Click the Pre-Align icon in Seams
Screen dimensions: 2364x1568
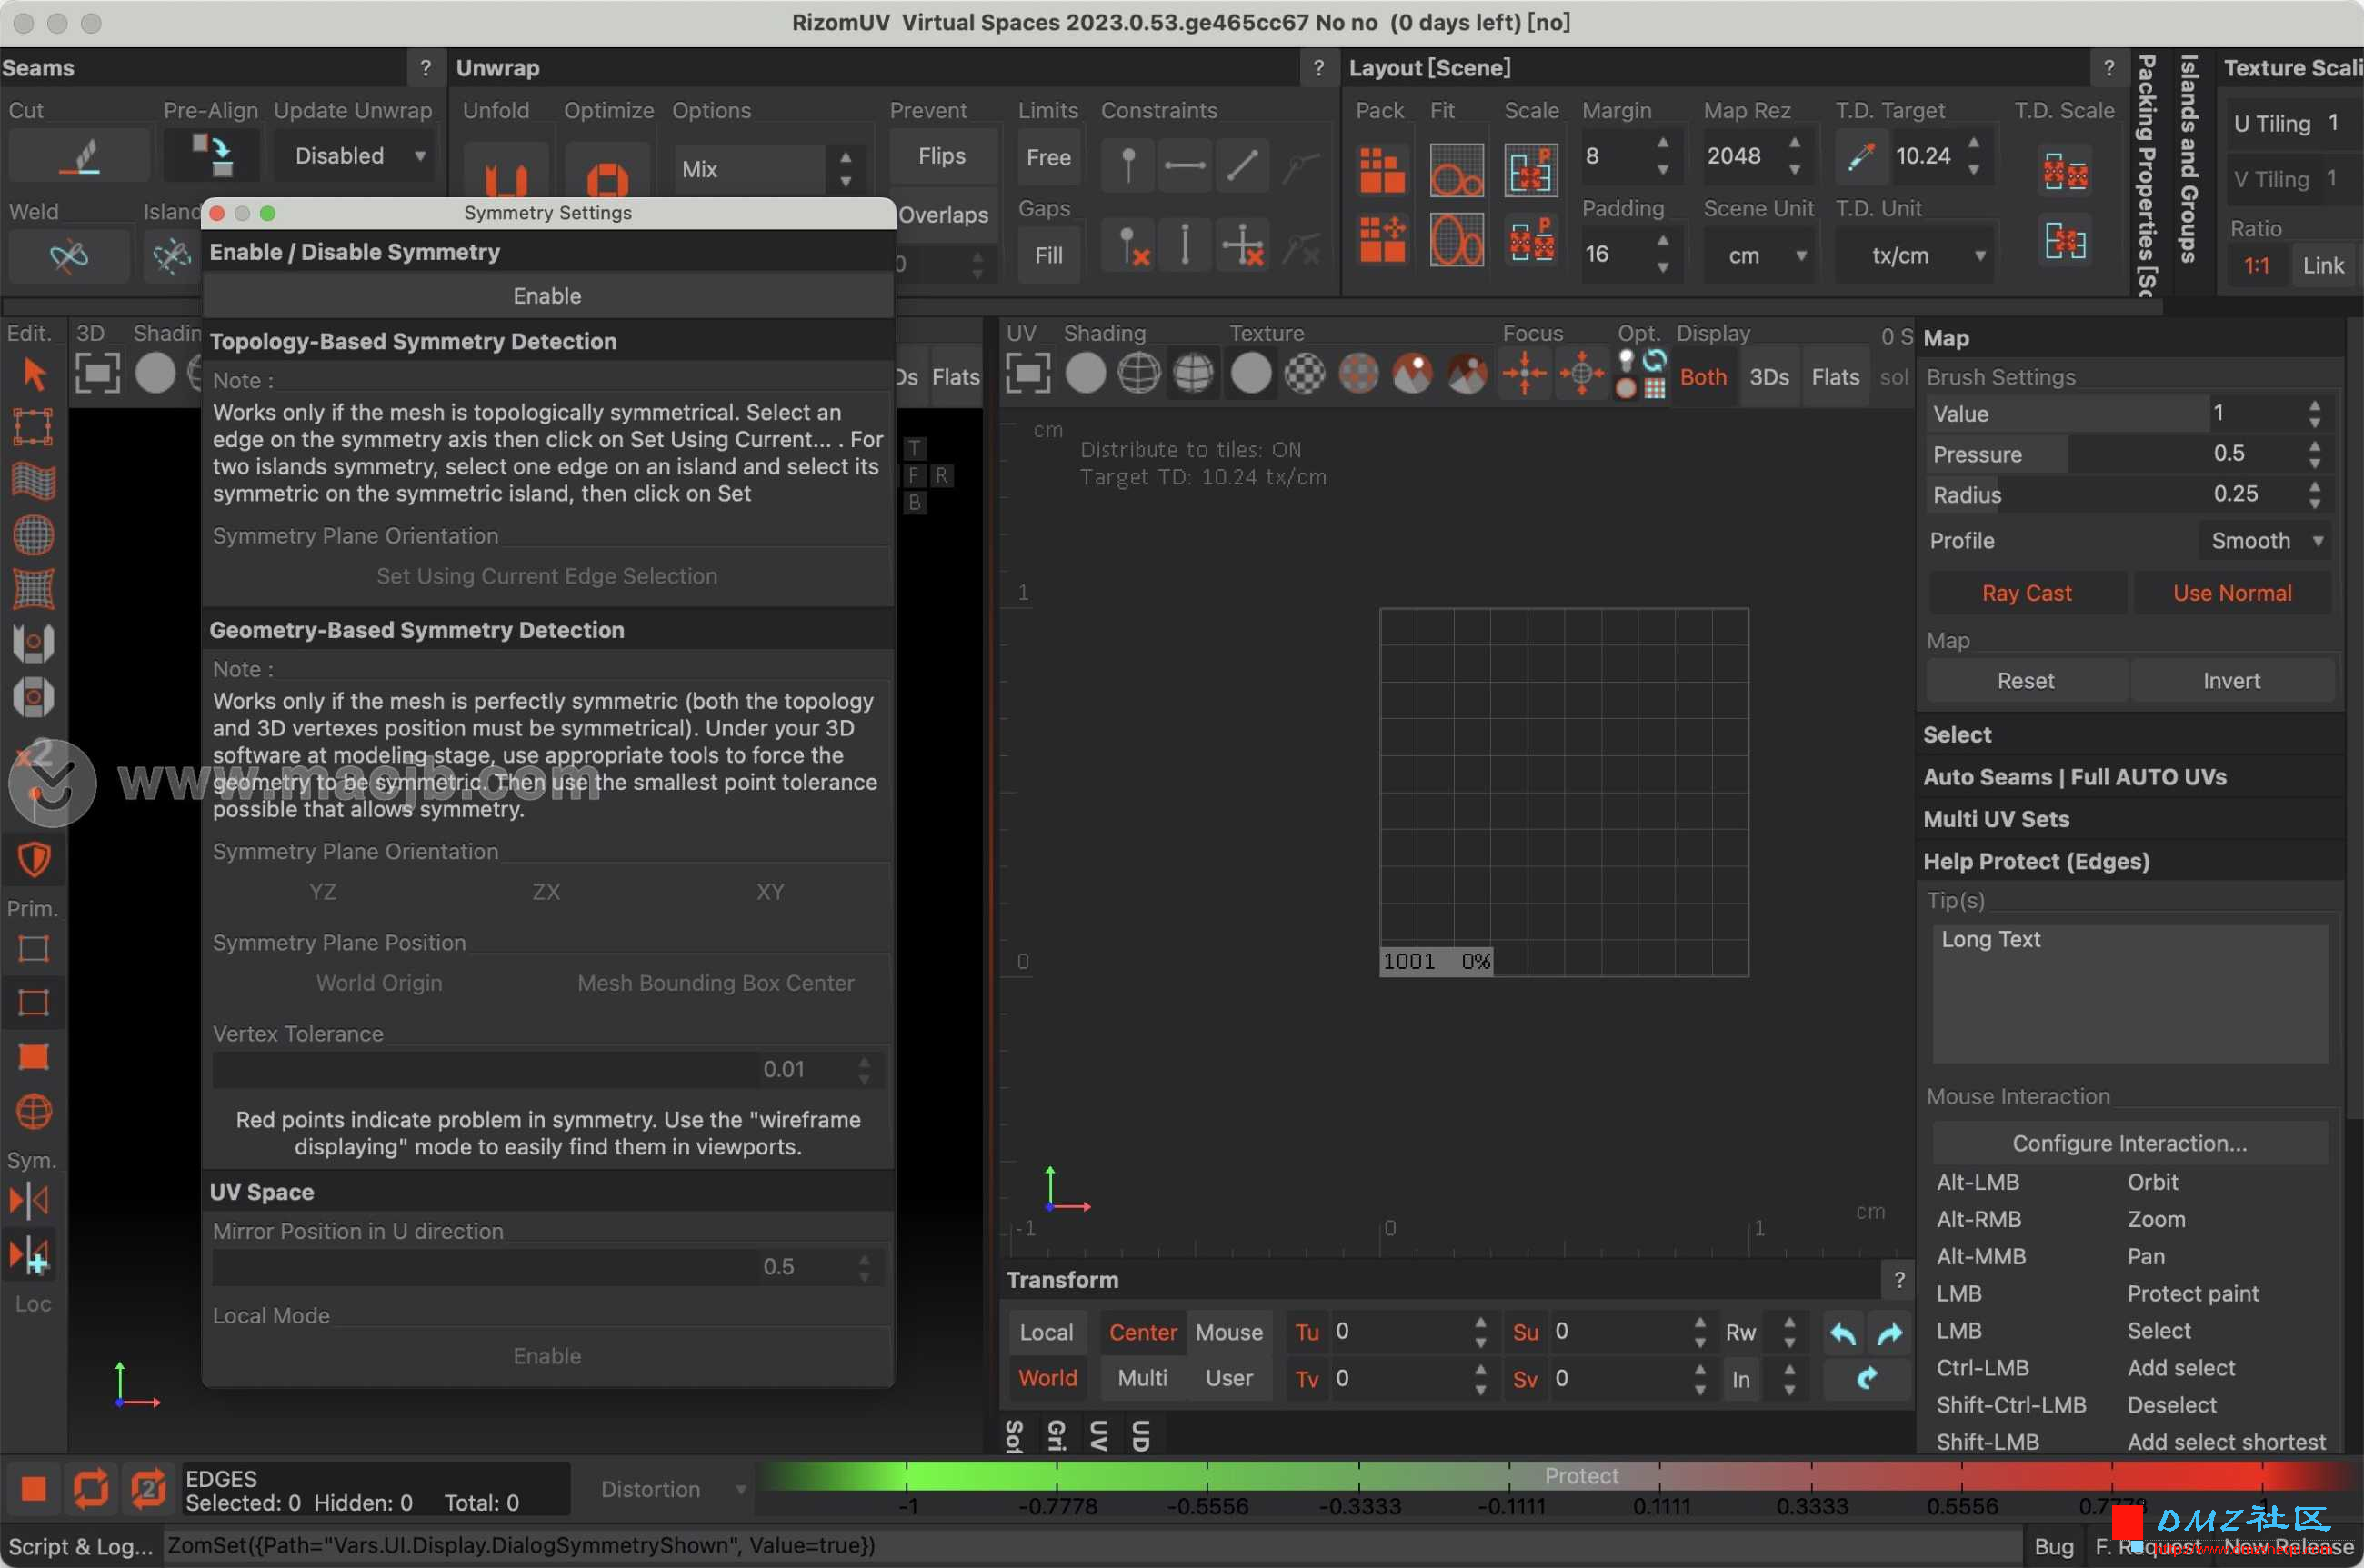[212, 155]
